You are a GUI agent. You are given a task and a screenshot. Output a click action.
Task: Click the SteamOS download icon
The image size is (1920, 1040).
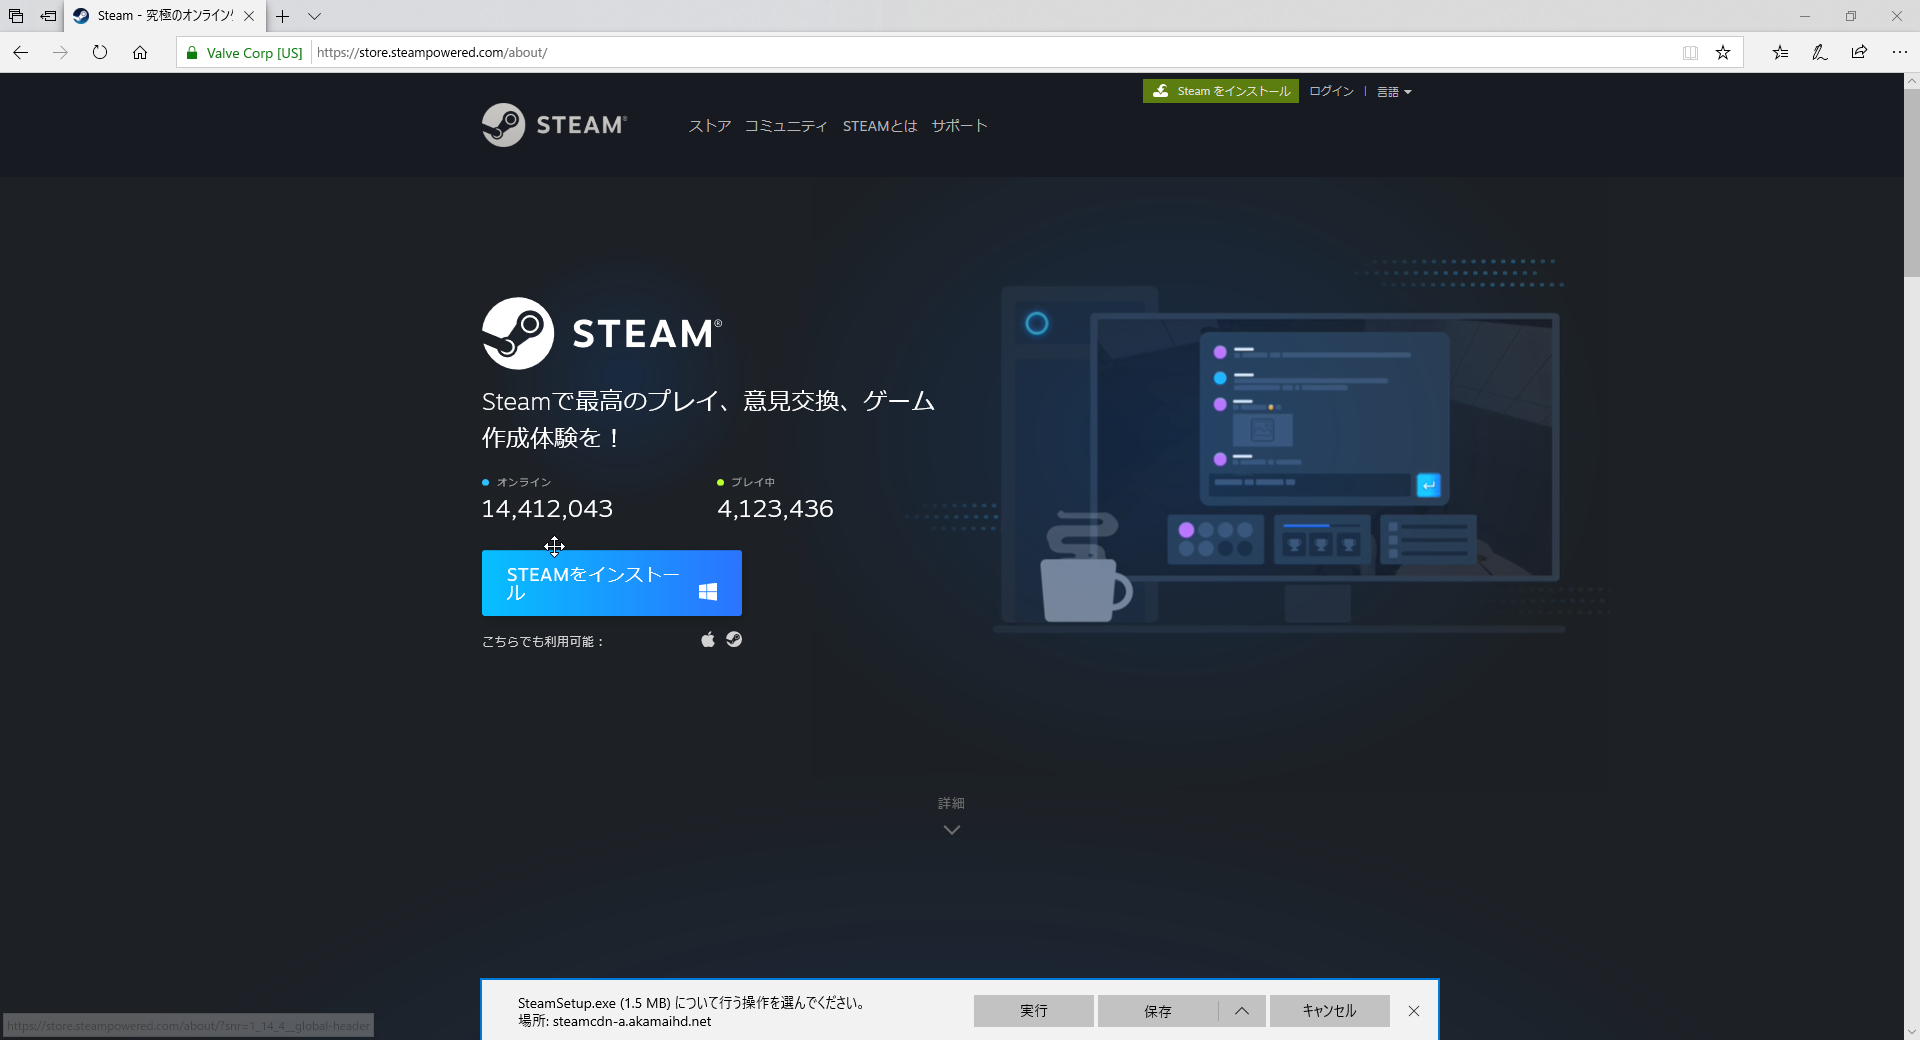click(734, 640)
